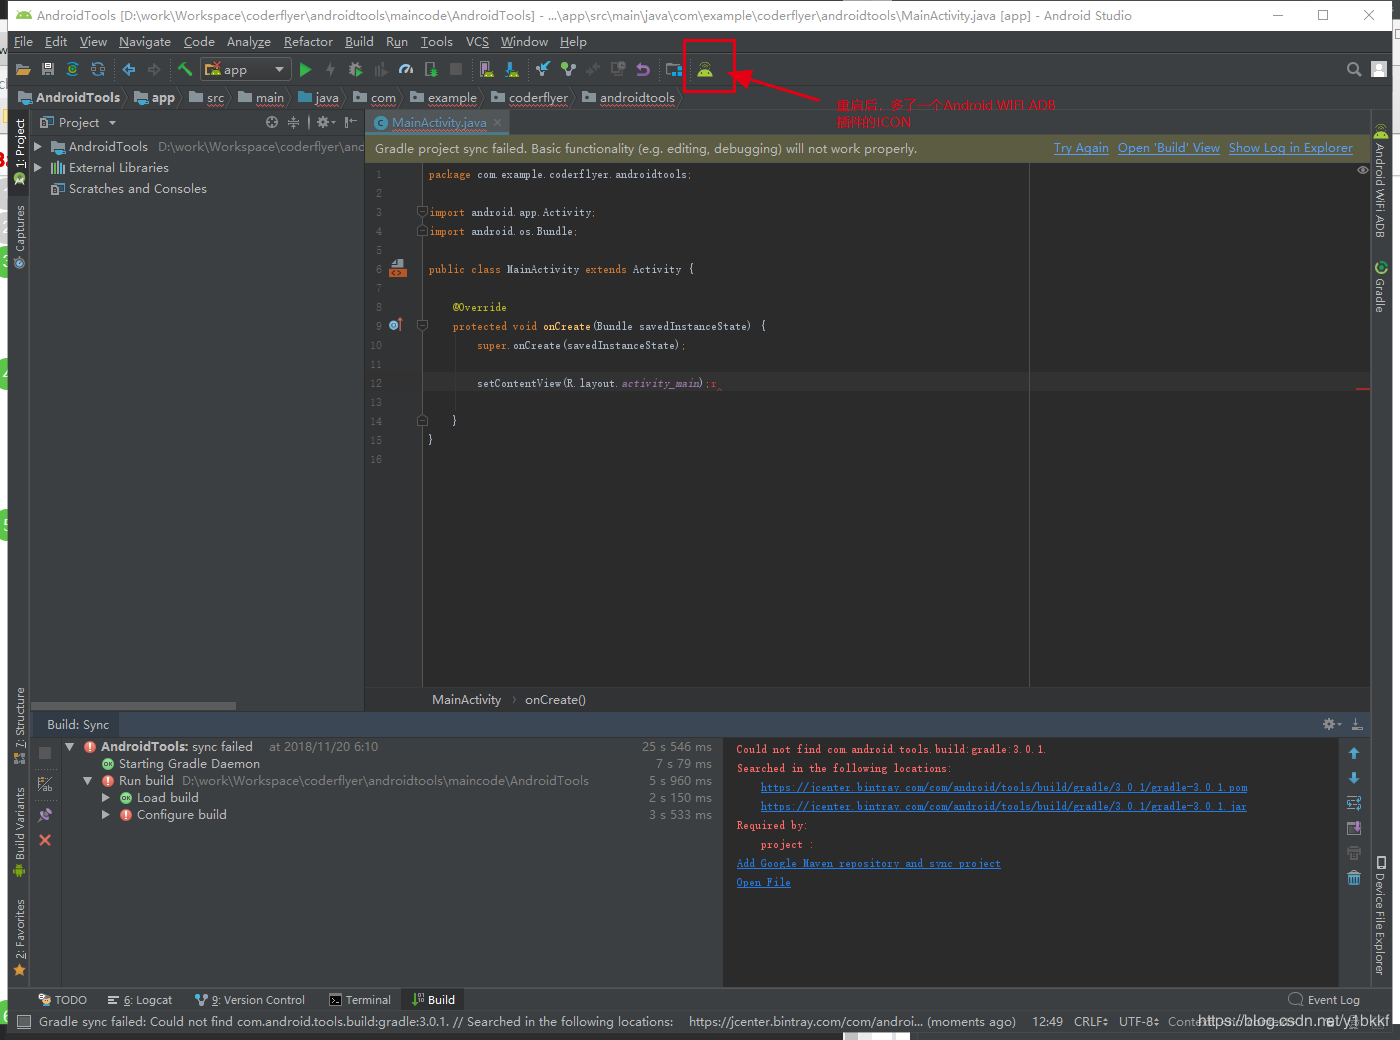The image size is (1400, 1040).
Task: Click the highlighted Android WiFi ADB plugin icon
Action: tap(709, 69)
